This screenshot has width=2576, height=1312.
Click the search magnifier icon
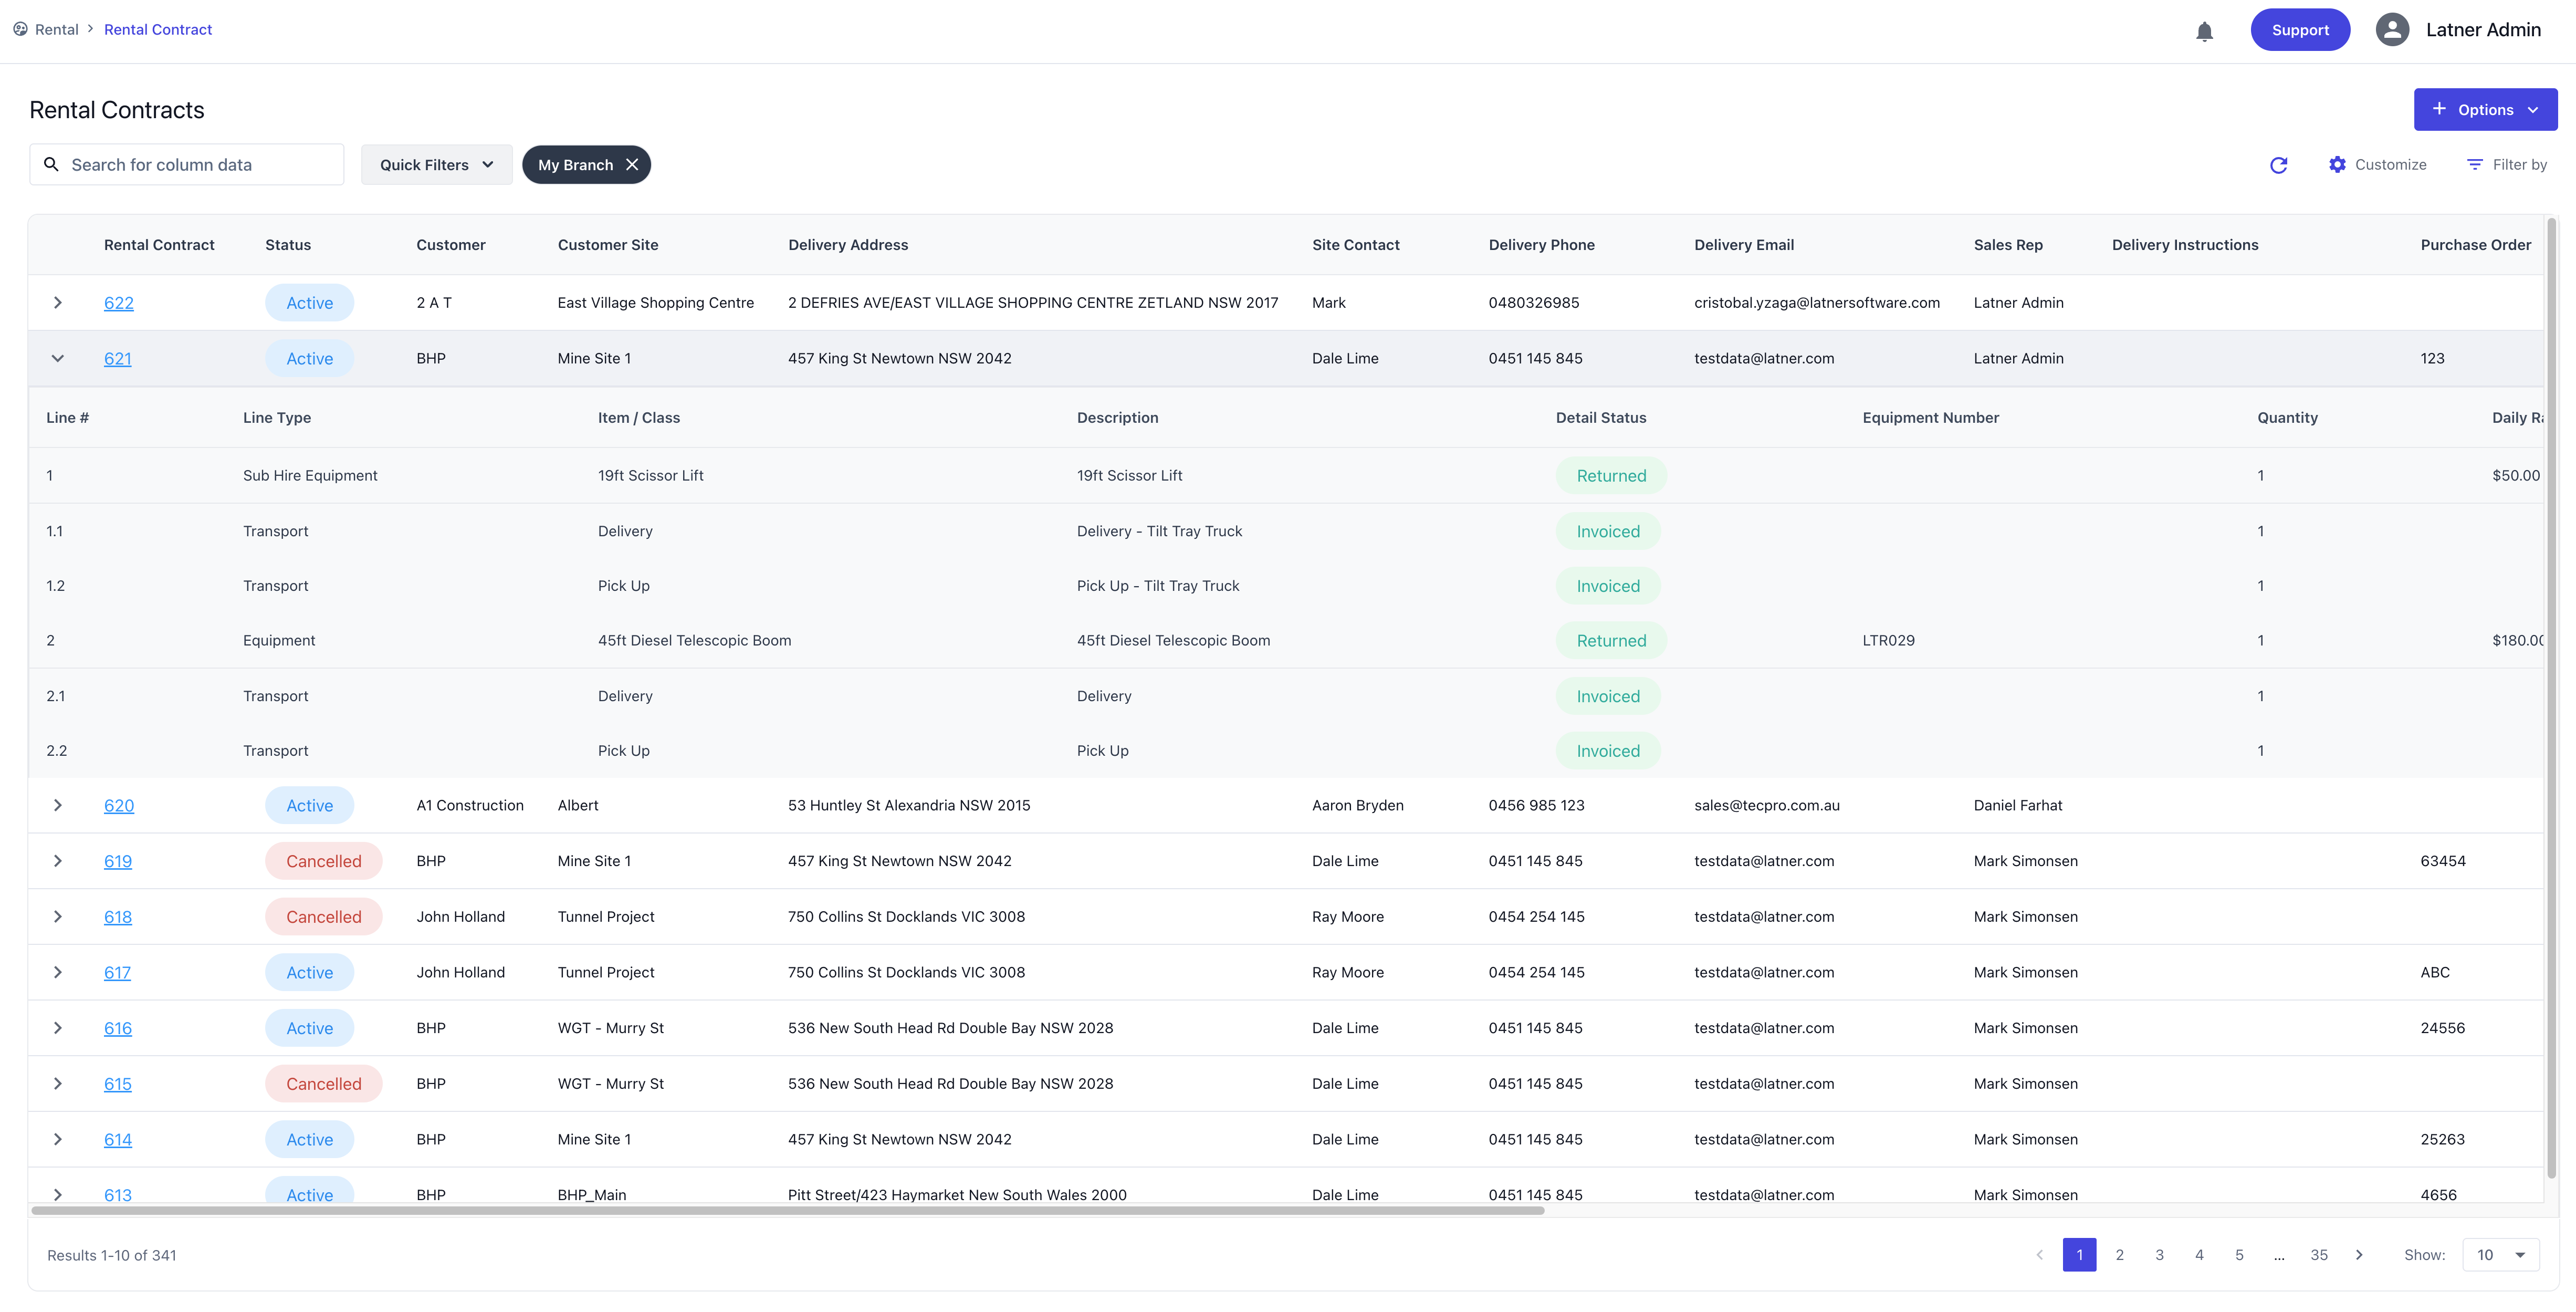coord(52,165)
